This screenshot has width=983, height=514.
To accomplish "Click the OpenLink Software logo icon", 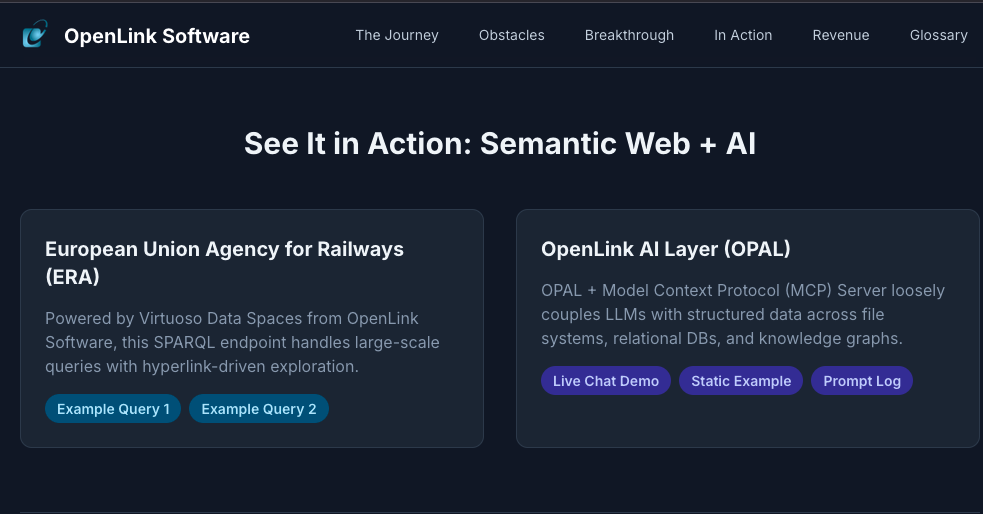I will coord(35,34).
